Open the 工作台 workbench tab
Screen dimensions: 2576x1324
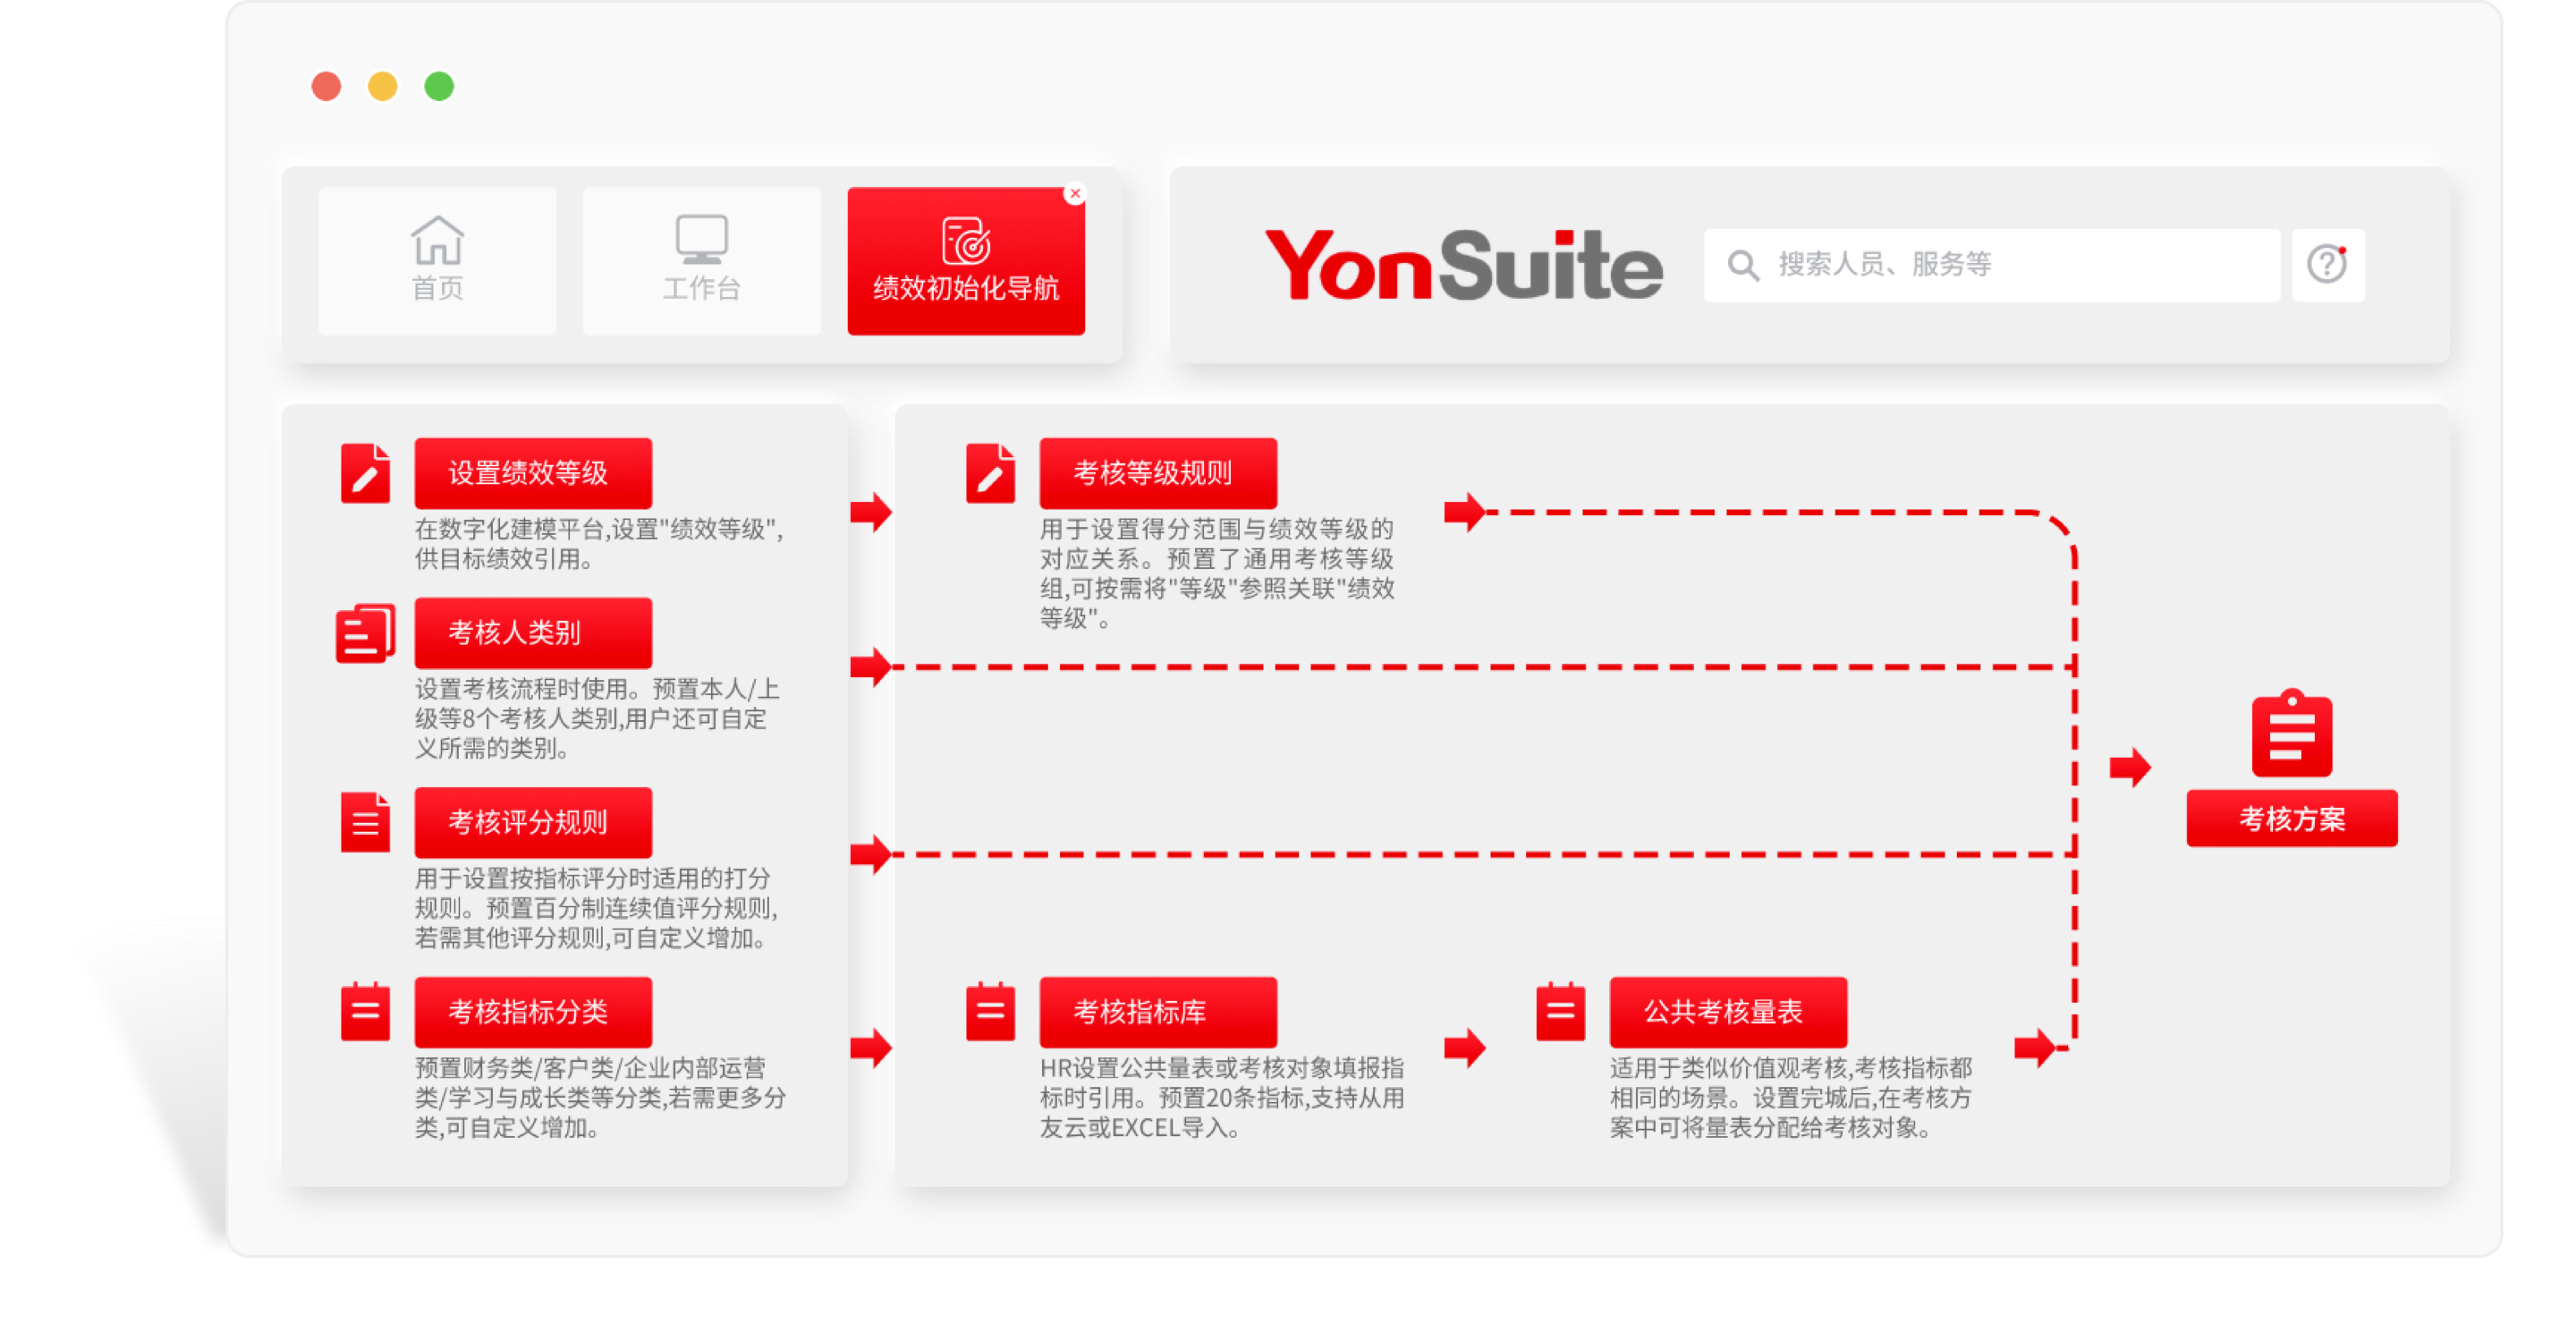[701, 260]
